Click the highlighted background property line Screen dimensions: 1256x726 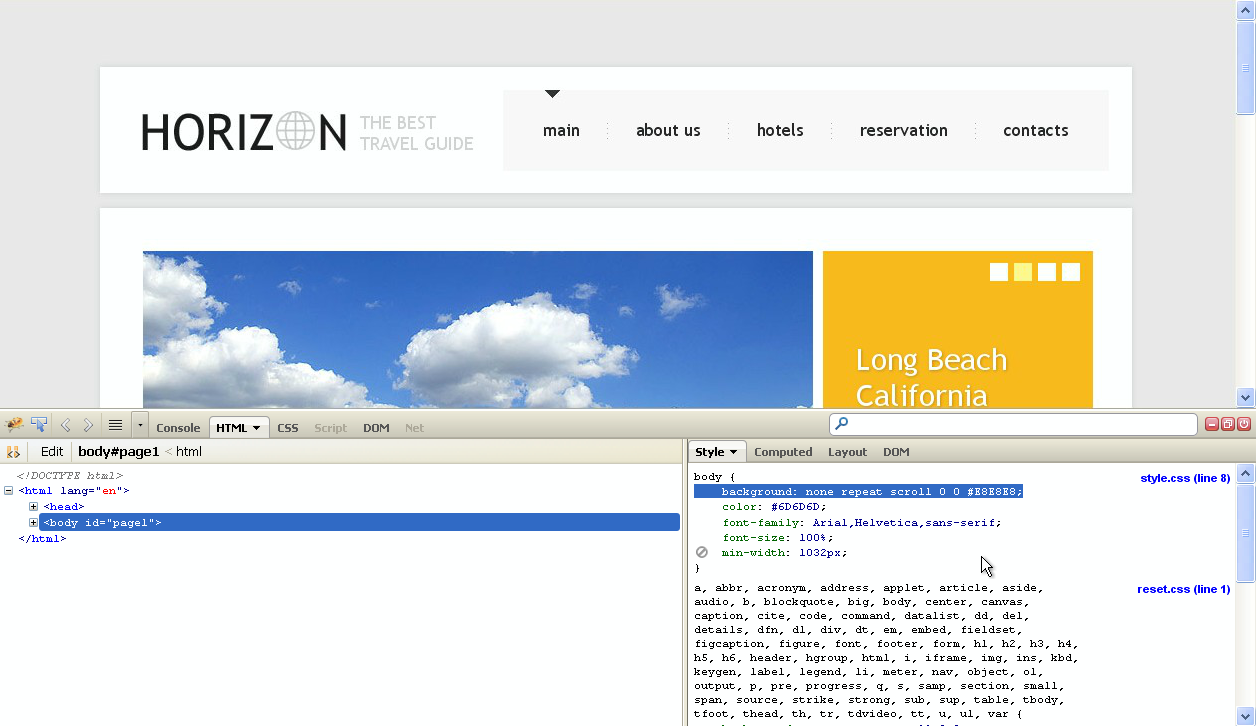click(x=858, y=492)
